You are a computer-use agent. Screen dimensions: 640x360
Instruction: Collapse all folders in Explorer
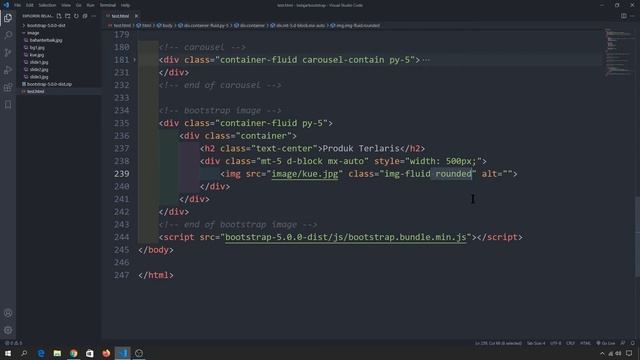tap(85, 16)
